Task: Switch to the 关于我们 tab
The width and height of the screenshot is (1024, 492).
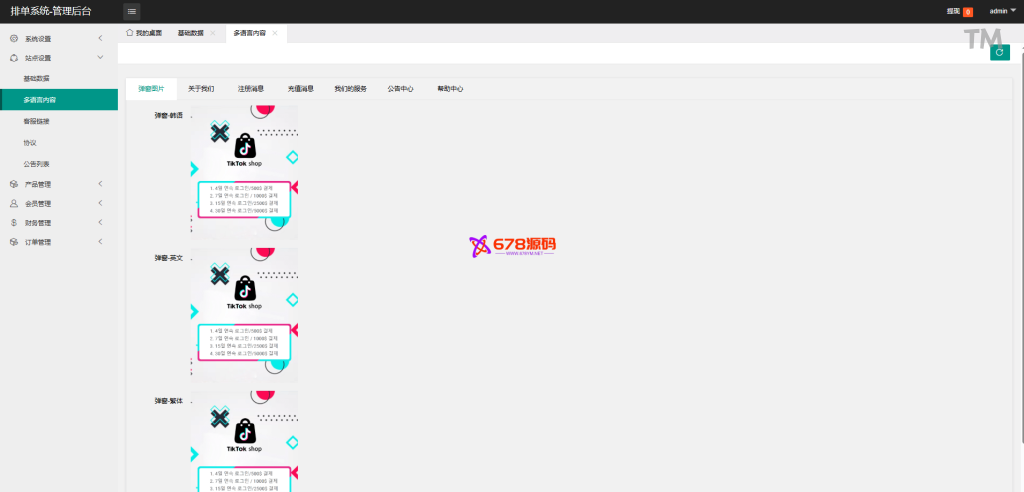Action: coord(201,88)
